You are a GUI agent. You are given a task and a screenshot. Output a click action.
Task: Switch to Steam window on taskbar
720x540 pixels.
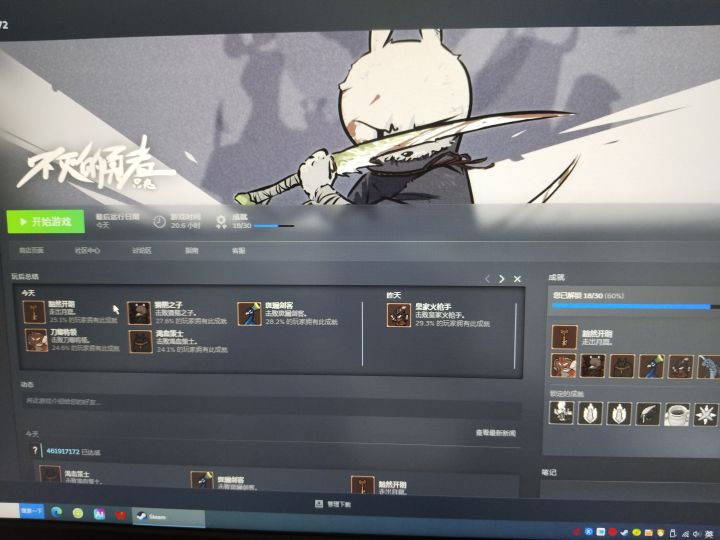click(168, 517)
